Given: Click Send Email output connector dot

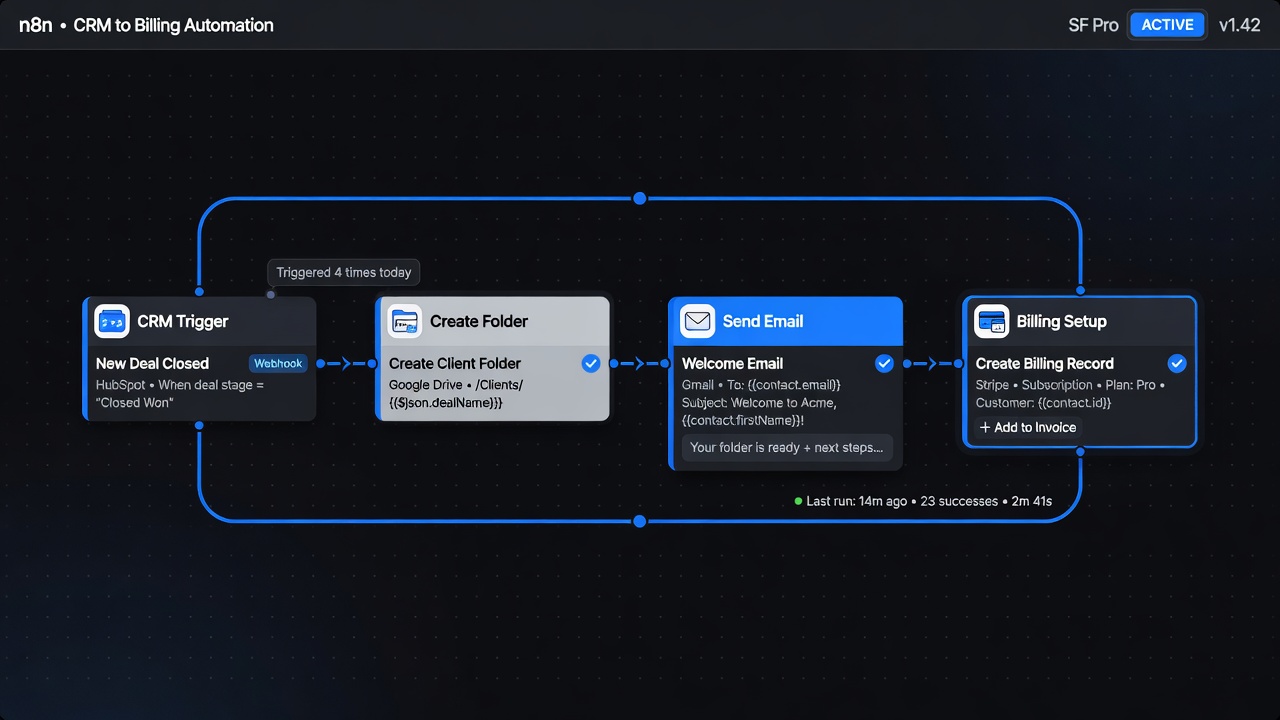Looking at the screenshot, I should tap(906, 364).
